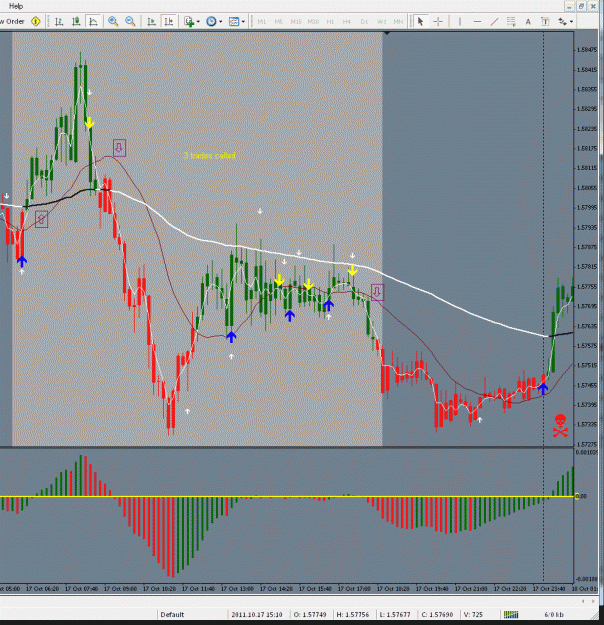The width and height of the screenshot is (604, 625).
Task: Toggle chart shift
Action: 169,22
